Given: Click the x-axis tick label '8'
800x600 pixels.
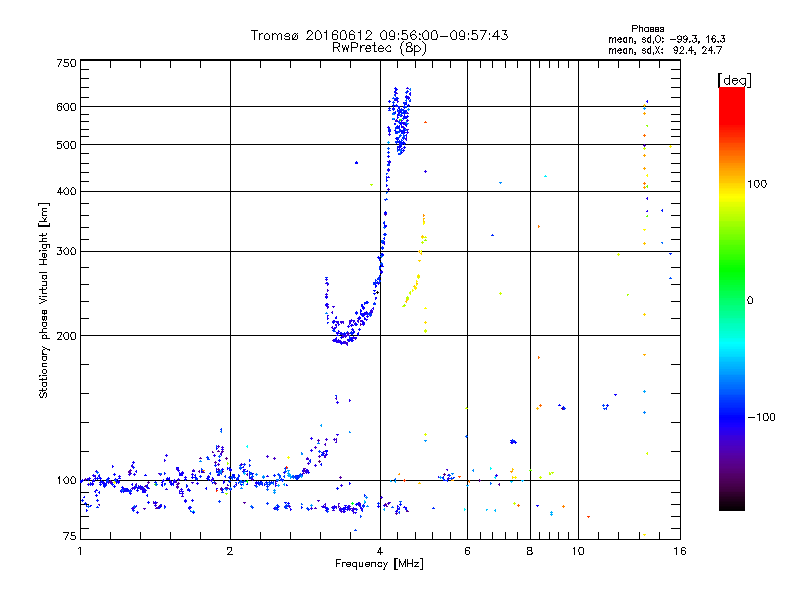Looking at the screenshot, I should click(x=530, y=551).
